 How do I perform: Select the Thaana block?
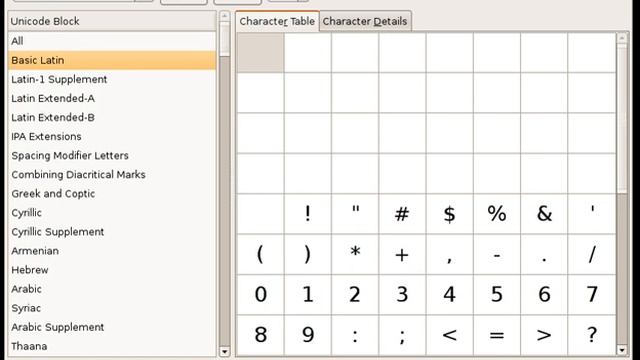point(112,346)
